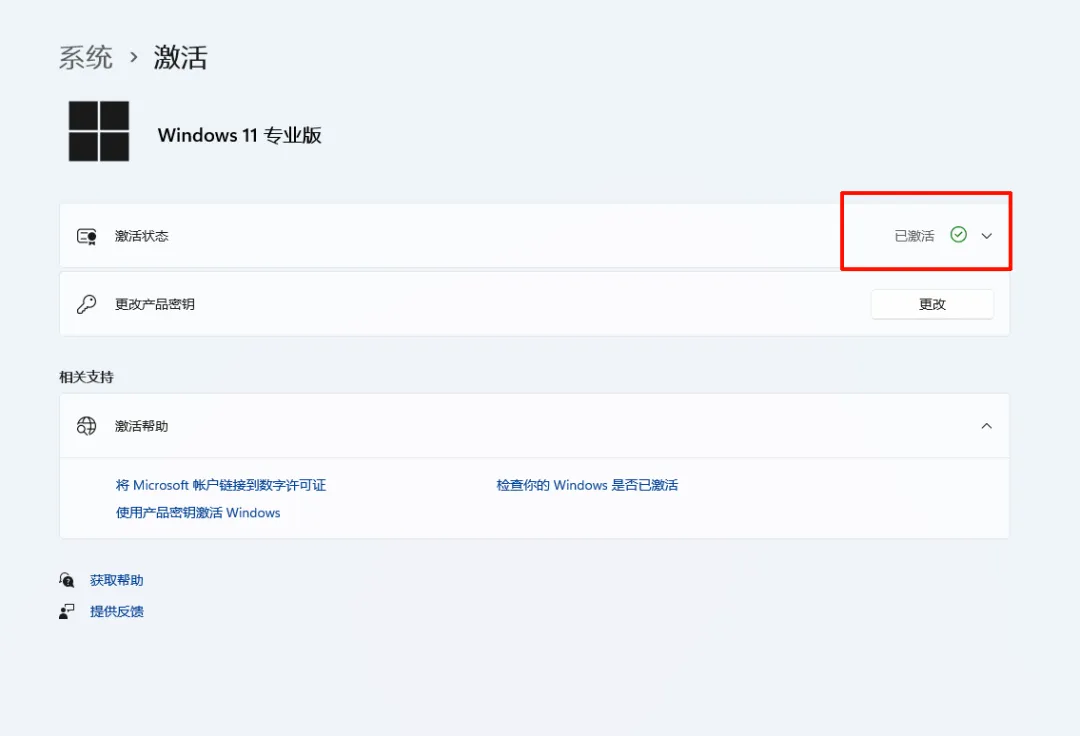Click the 激活状态 label

(141, 236)
